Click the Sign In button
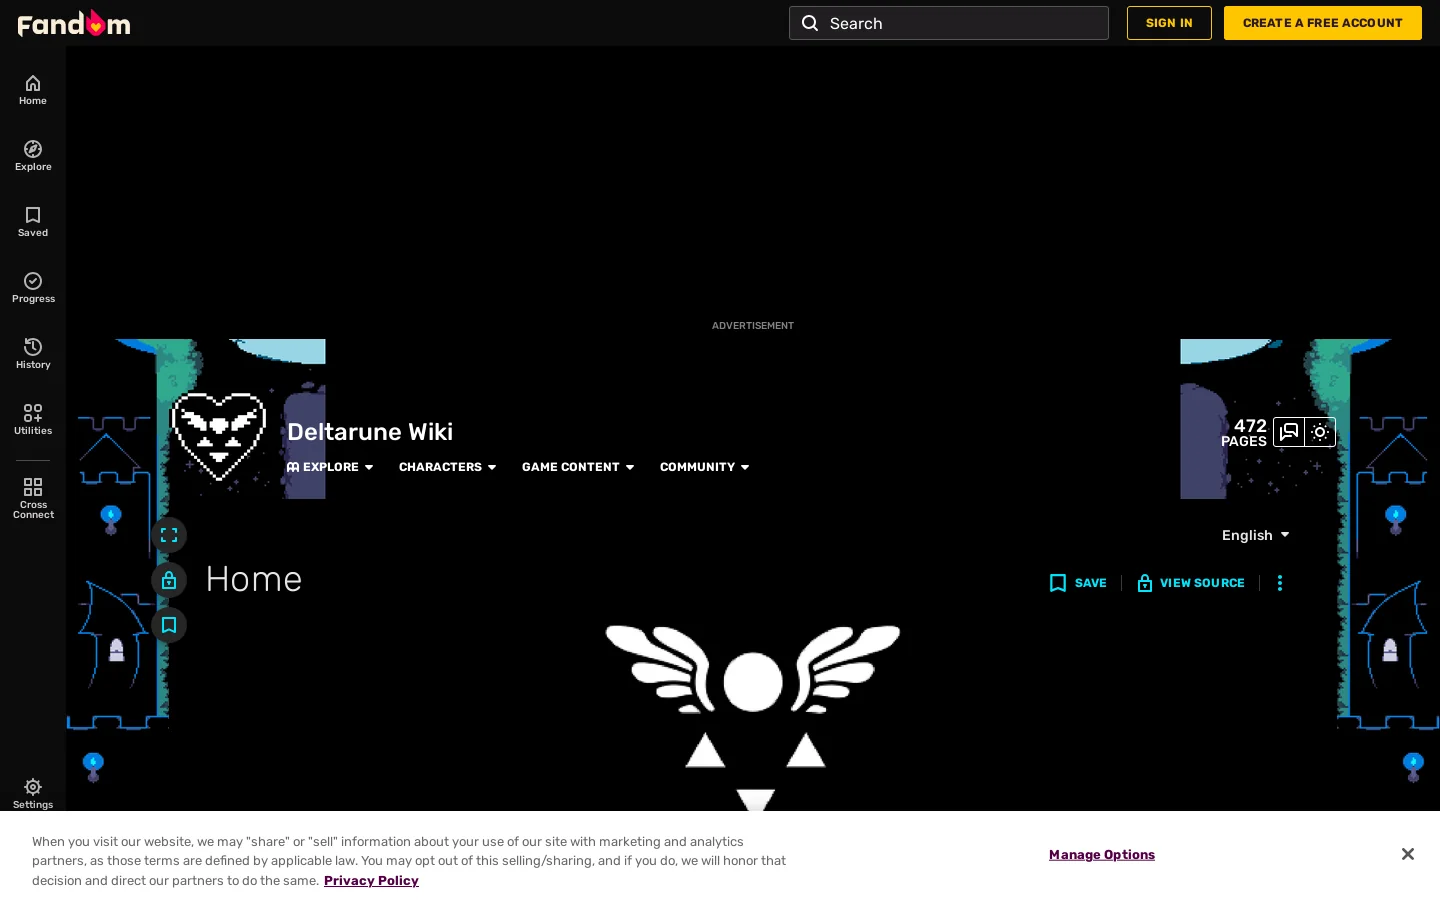 [1169, 23]
